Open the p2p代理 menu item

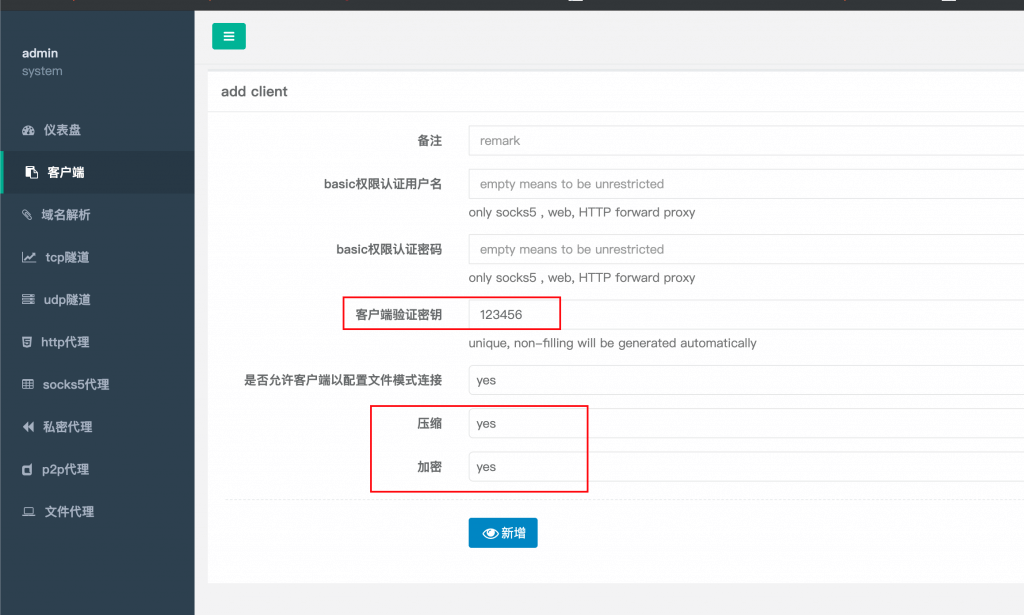(x=66, y=470)
